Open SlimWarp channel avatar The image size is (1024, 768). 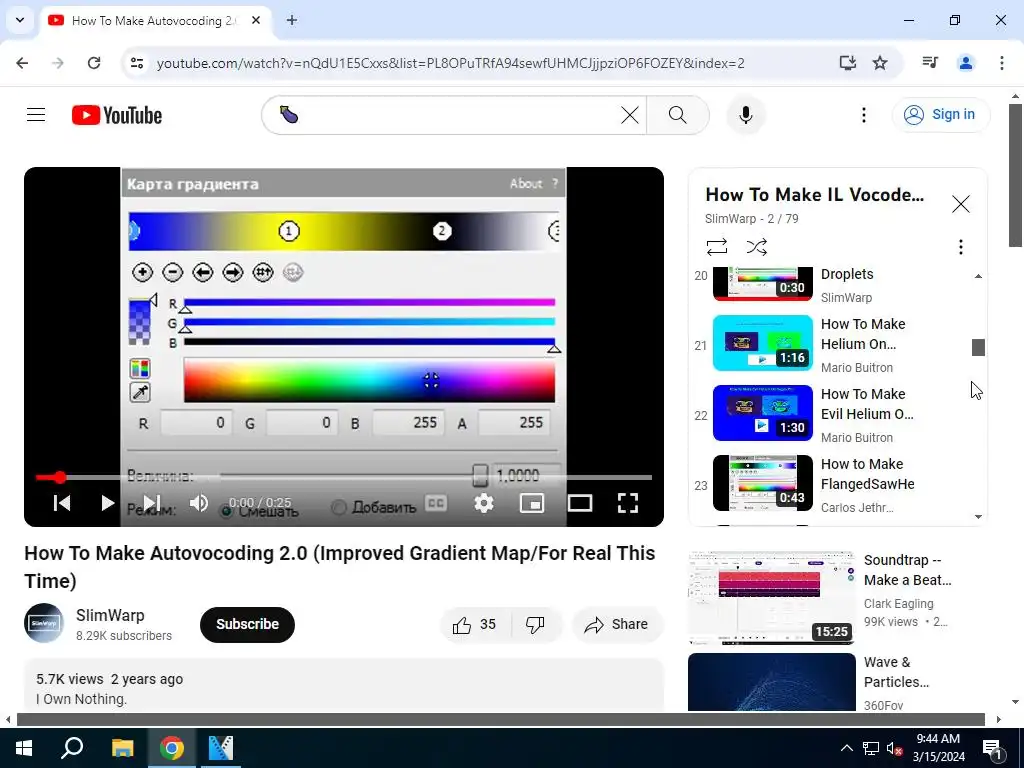tap(44, 624)
